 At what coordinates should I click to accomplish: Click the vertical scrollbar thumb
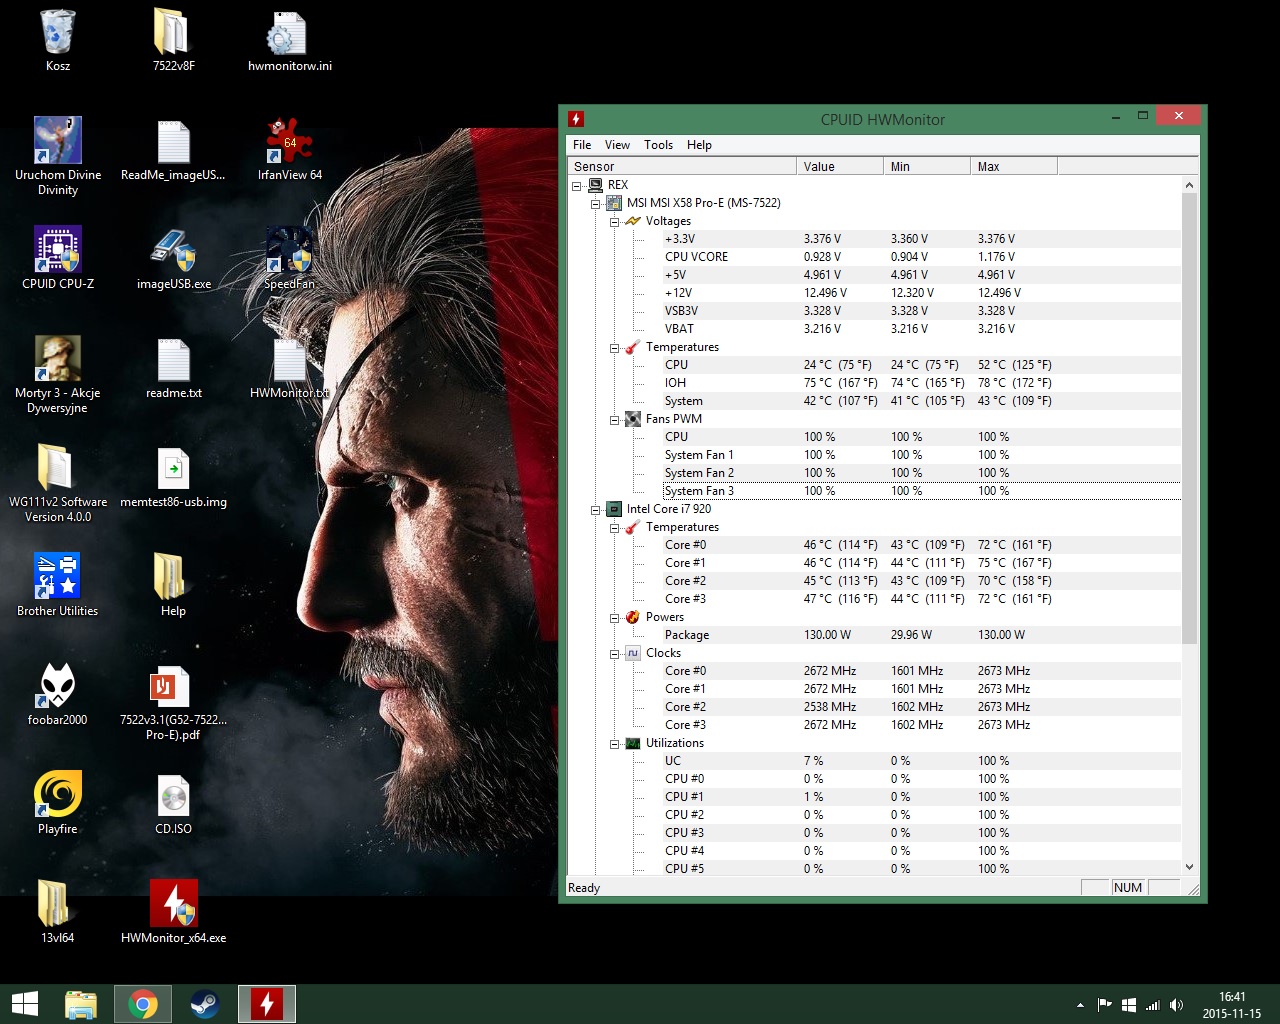coord(1189,419)
